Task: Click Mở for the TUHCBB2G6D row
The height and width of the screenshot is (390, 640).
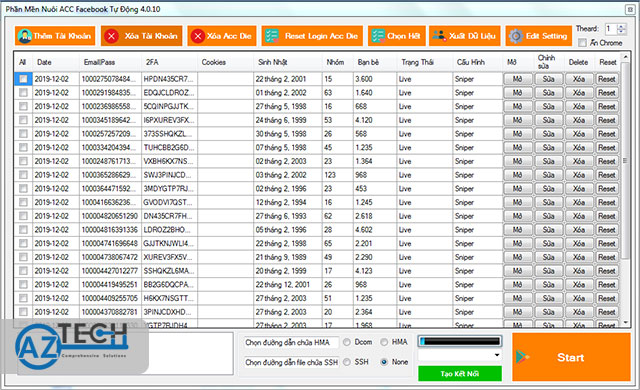Action: point(518,147)
